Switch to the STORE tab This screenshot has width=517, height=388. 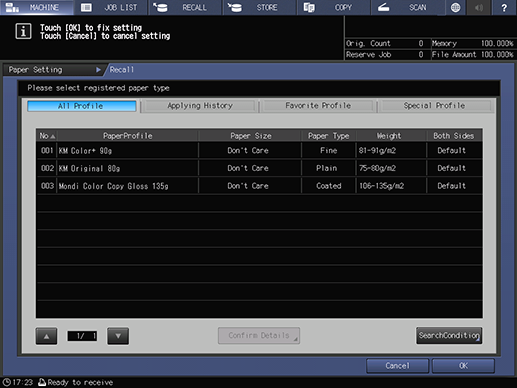tap(260, 7)
